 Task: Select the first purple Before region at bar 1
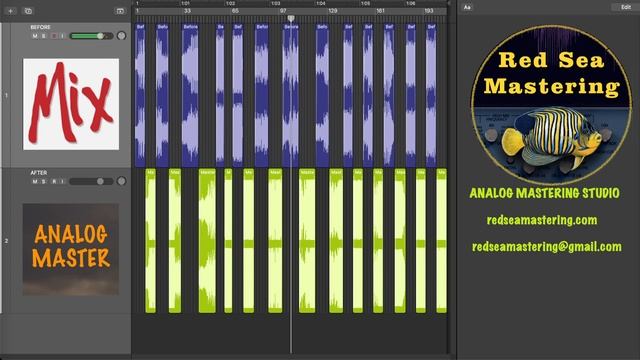pyautogui.click(x=140, y=95)
